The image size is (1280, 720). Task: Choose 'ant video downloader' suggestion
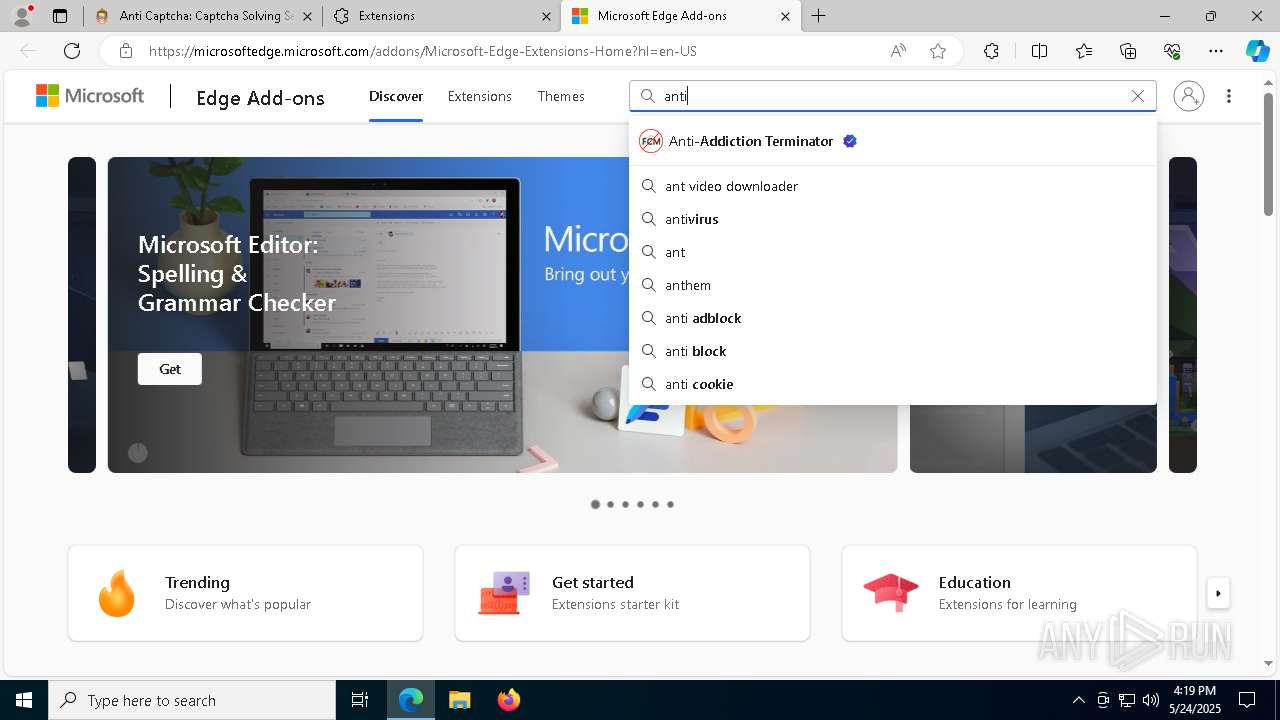click(x=893, y=186)
